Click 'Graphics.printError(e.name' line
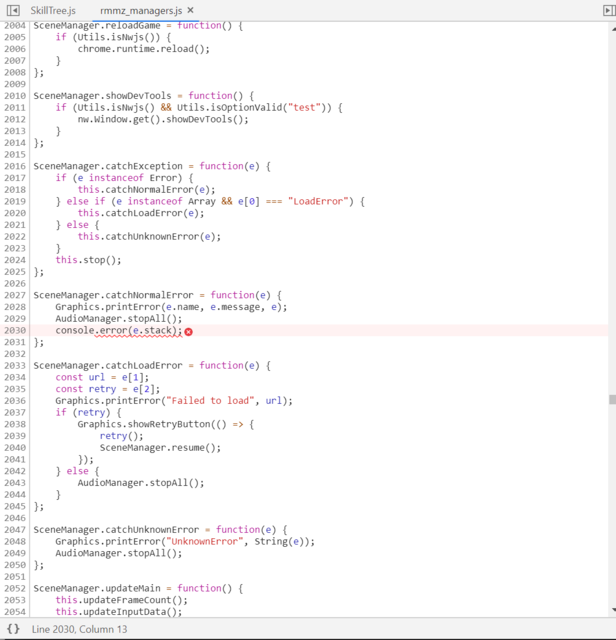 point(171,307)
